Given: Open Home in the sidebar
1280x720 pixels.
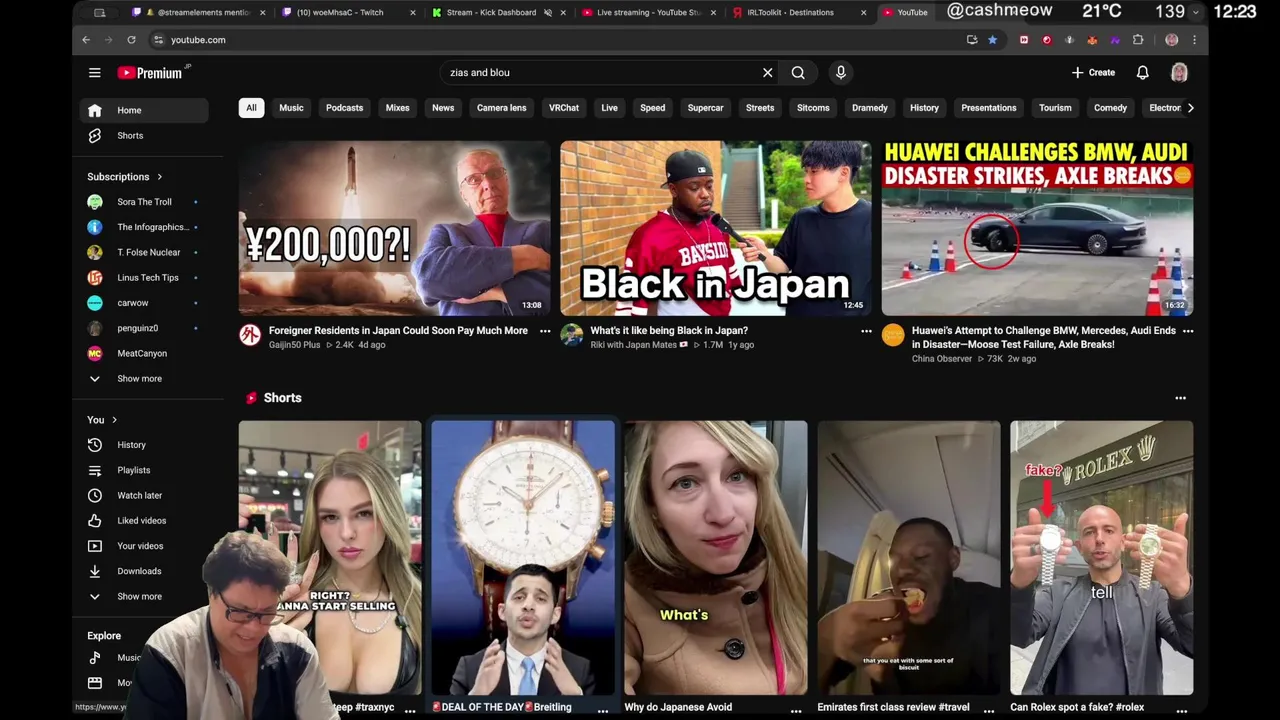Looking at the screenshot, I should pyautogui.click(x=144, y=110).
